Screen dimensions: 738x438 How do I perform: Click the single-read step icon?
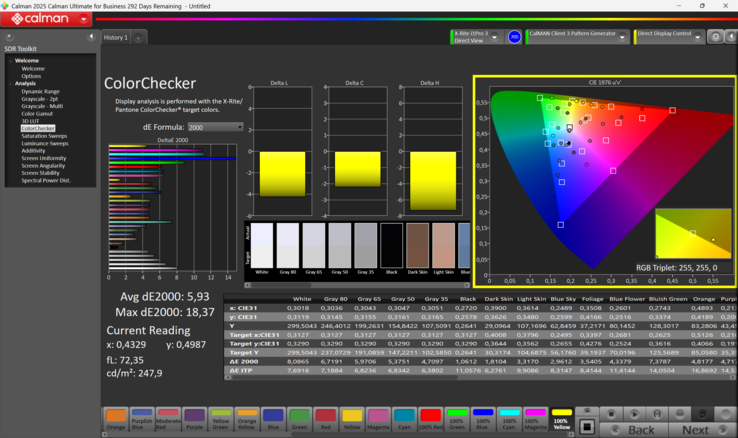[657, 414]
